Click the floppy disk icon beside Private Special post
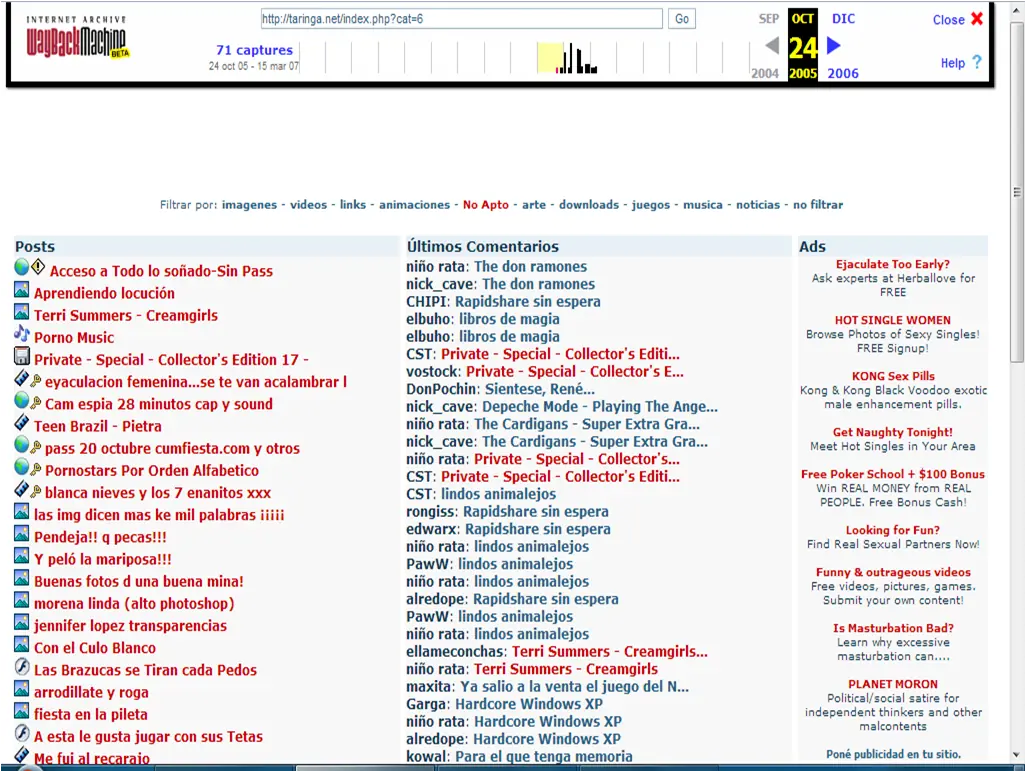Screen dimensions: 1026x772 22,356
